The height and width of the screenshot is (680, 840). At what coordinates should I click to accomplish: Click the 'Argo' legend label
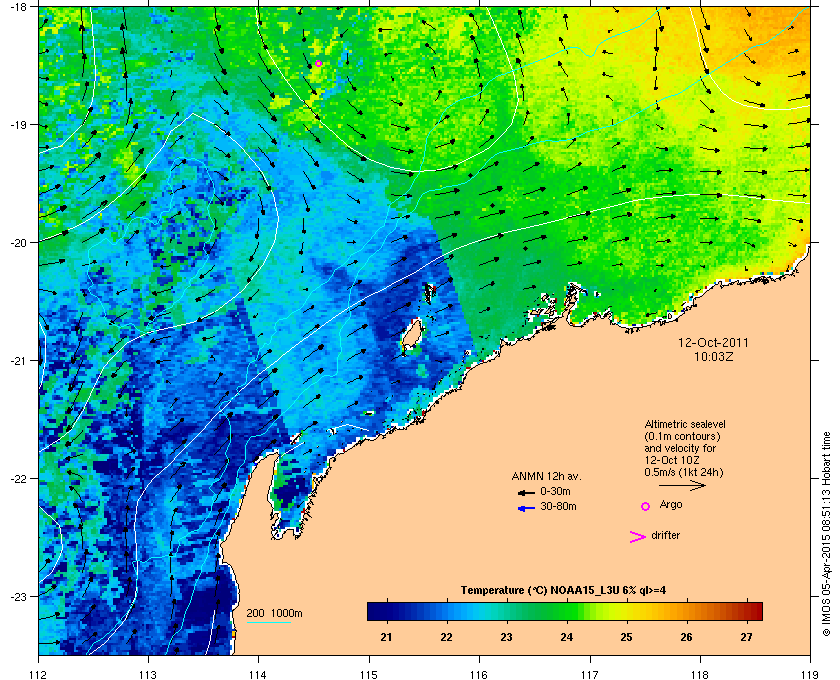coord(671,504)
